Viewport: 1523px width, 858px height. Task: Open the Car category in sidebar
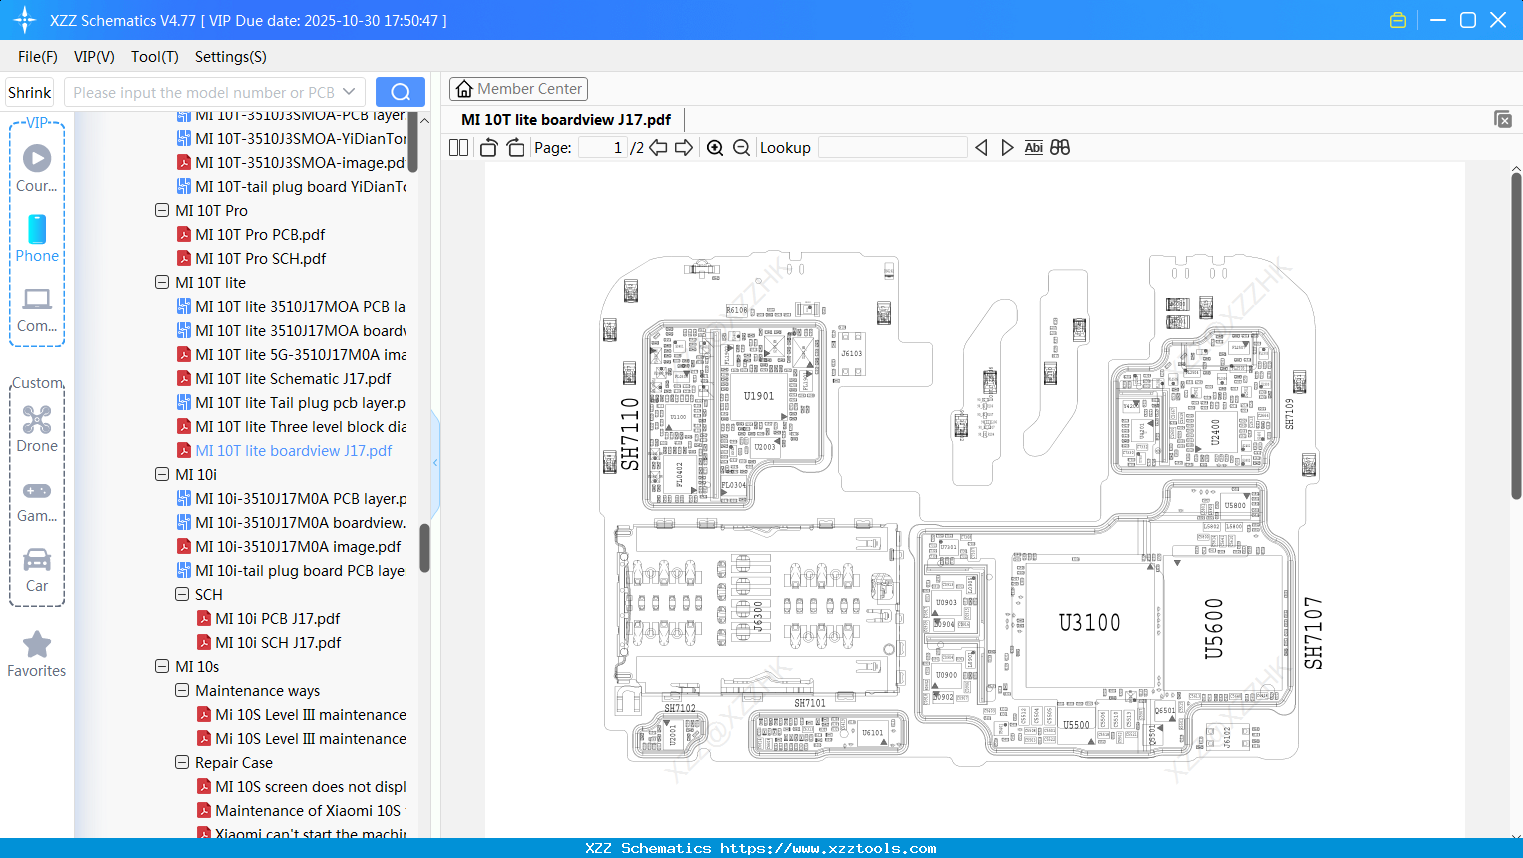point(37,570)
